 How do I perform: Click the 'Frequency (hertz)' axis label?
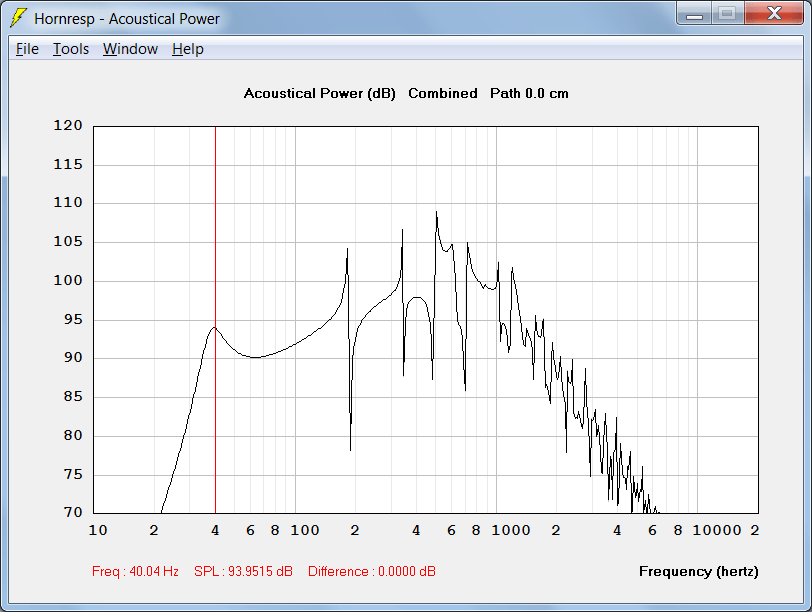click(x=699, y=571)
